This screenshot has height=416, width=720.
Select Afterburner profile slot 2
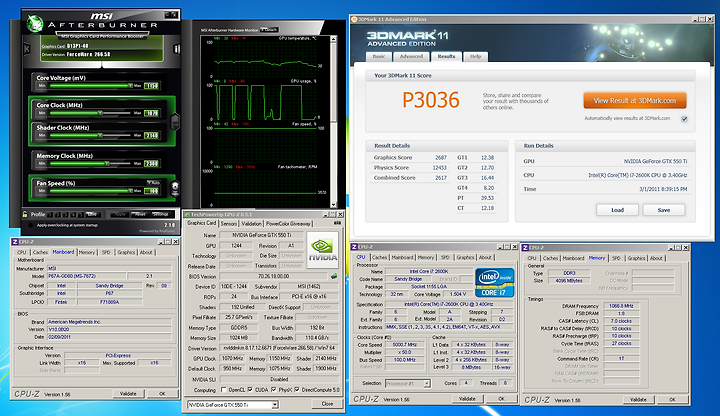click(58, 214)
